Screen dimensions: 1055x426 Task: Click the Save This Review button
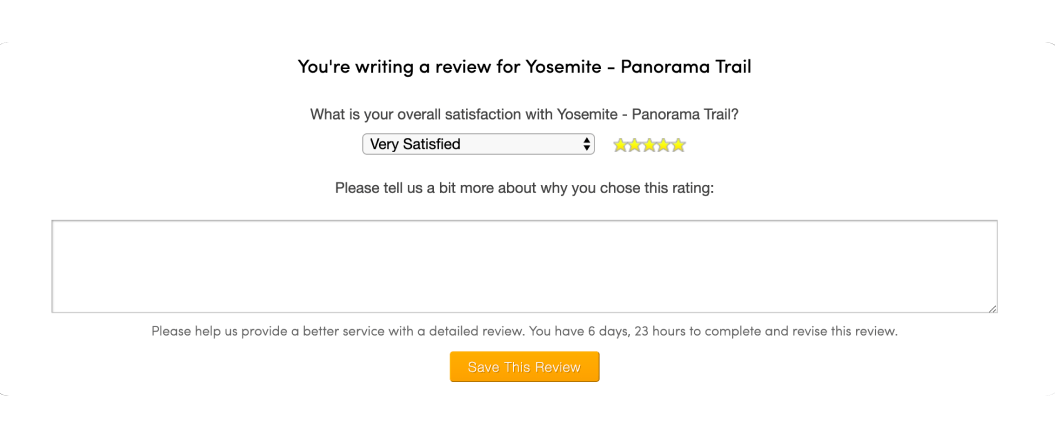[524, 367]
